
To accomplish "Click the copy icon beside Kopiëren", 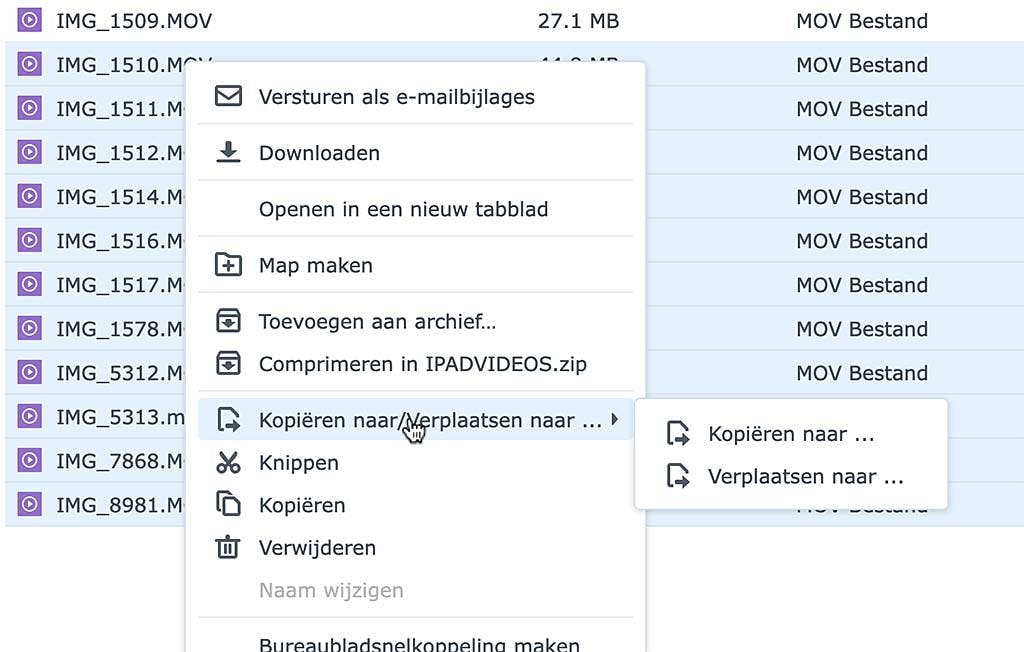I will [229, 505].
